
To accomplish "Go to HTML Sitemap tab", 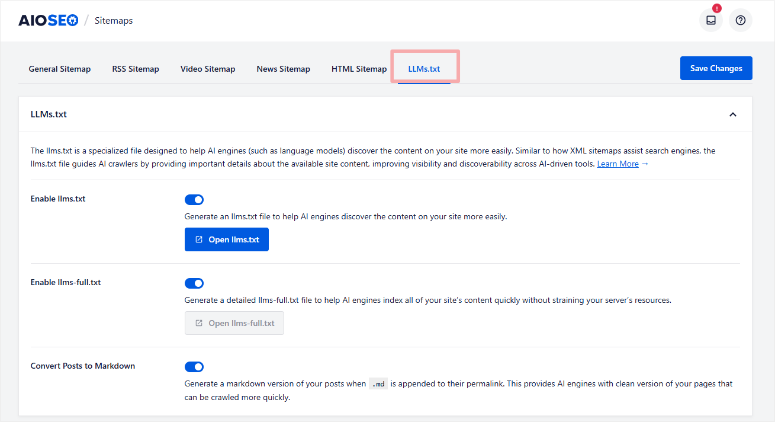I will click(x=359, y=69).
